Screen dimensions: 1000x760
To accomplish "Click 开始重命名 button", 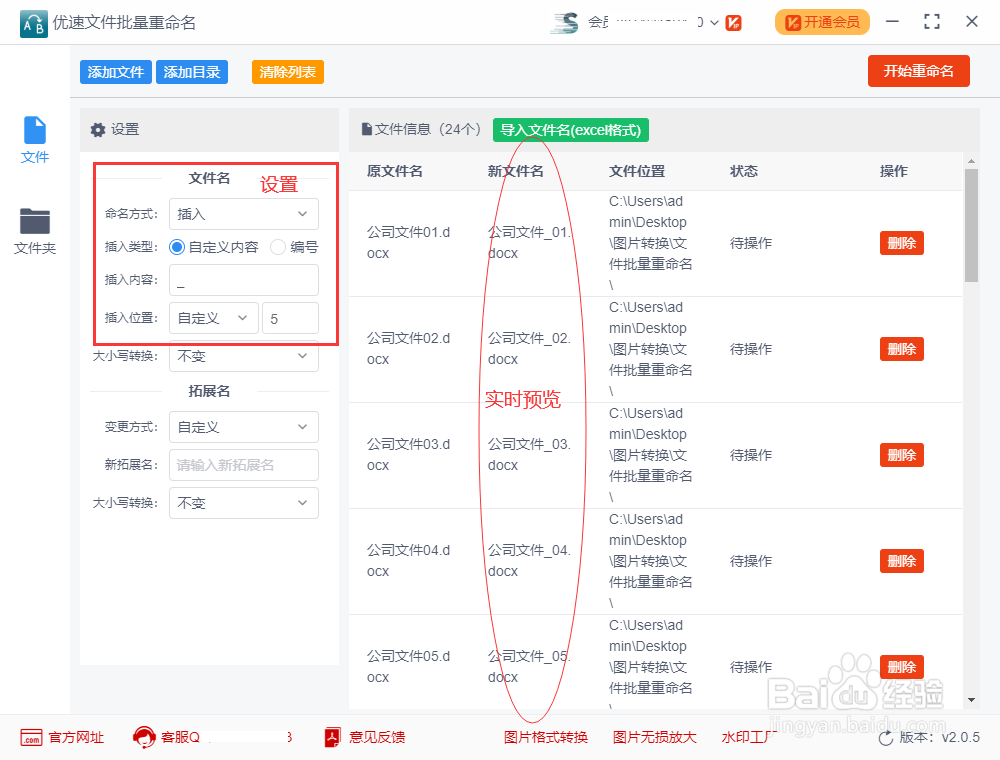I will [x=918, y=71].
